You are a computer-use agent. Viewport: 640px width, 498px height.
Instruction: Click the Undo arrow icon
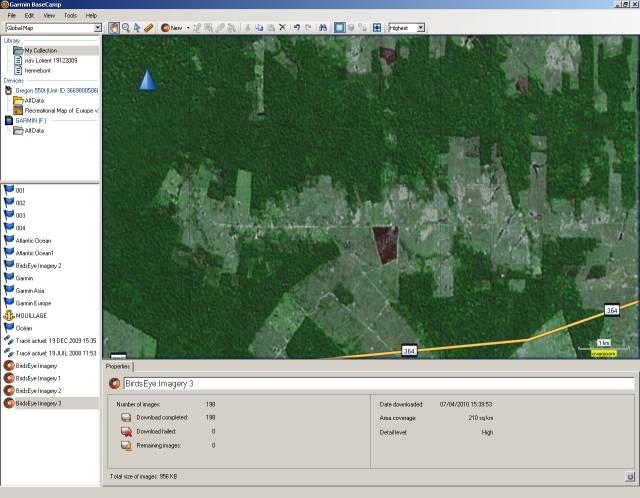pyautogui.click(x=297, y=27)
